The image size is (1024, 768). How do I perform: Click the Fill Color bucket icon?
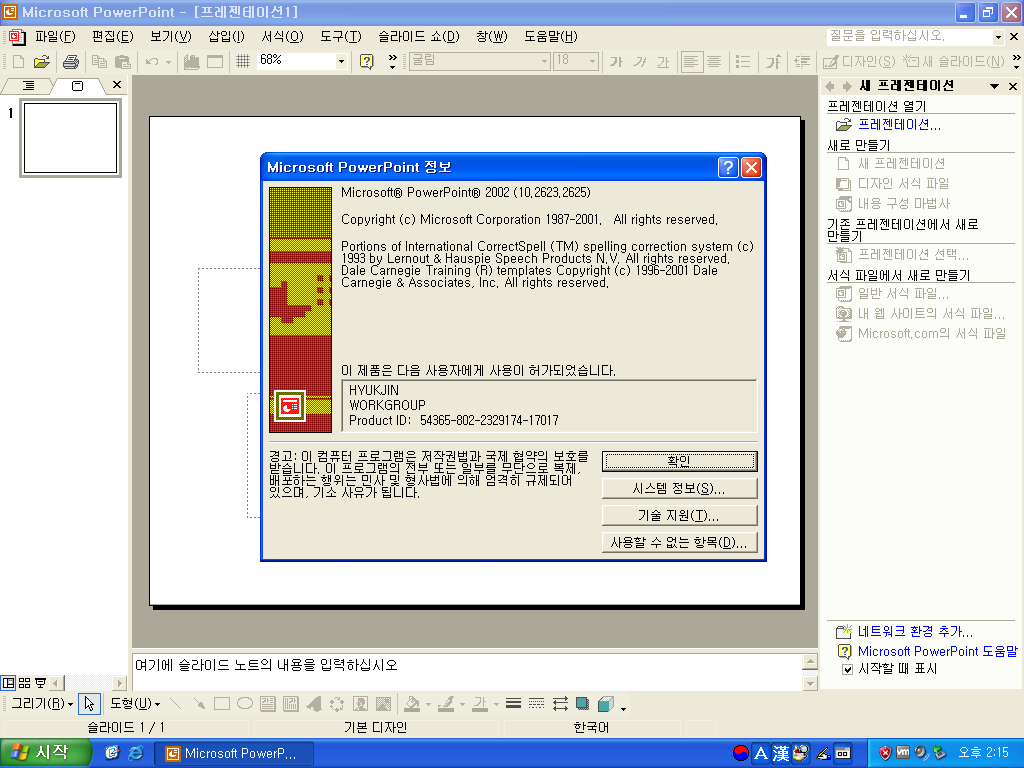pos(412,704)
